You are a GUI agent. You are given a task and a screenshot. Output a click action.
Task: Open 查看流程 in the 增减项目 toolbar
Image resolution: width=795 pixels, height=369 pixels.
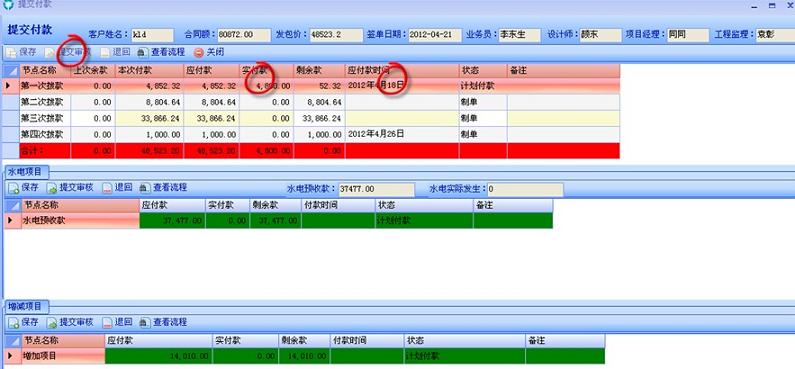click(163, 322)
